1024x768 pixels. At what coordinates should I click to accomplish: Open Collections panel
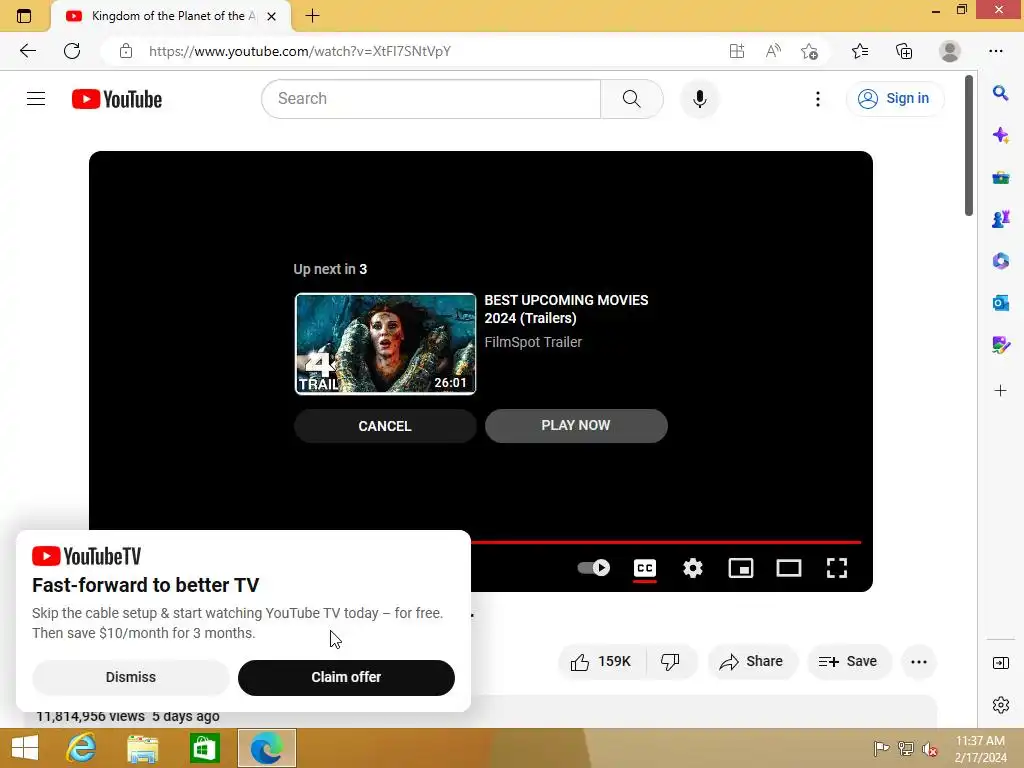coord(904,51)
